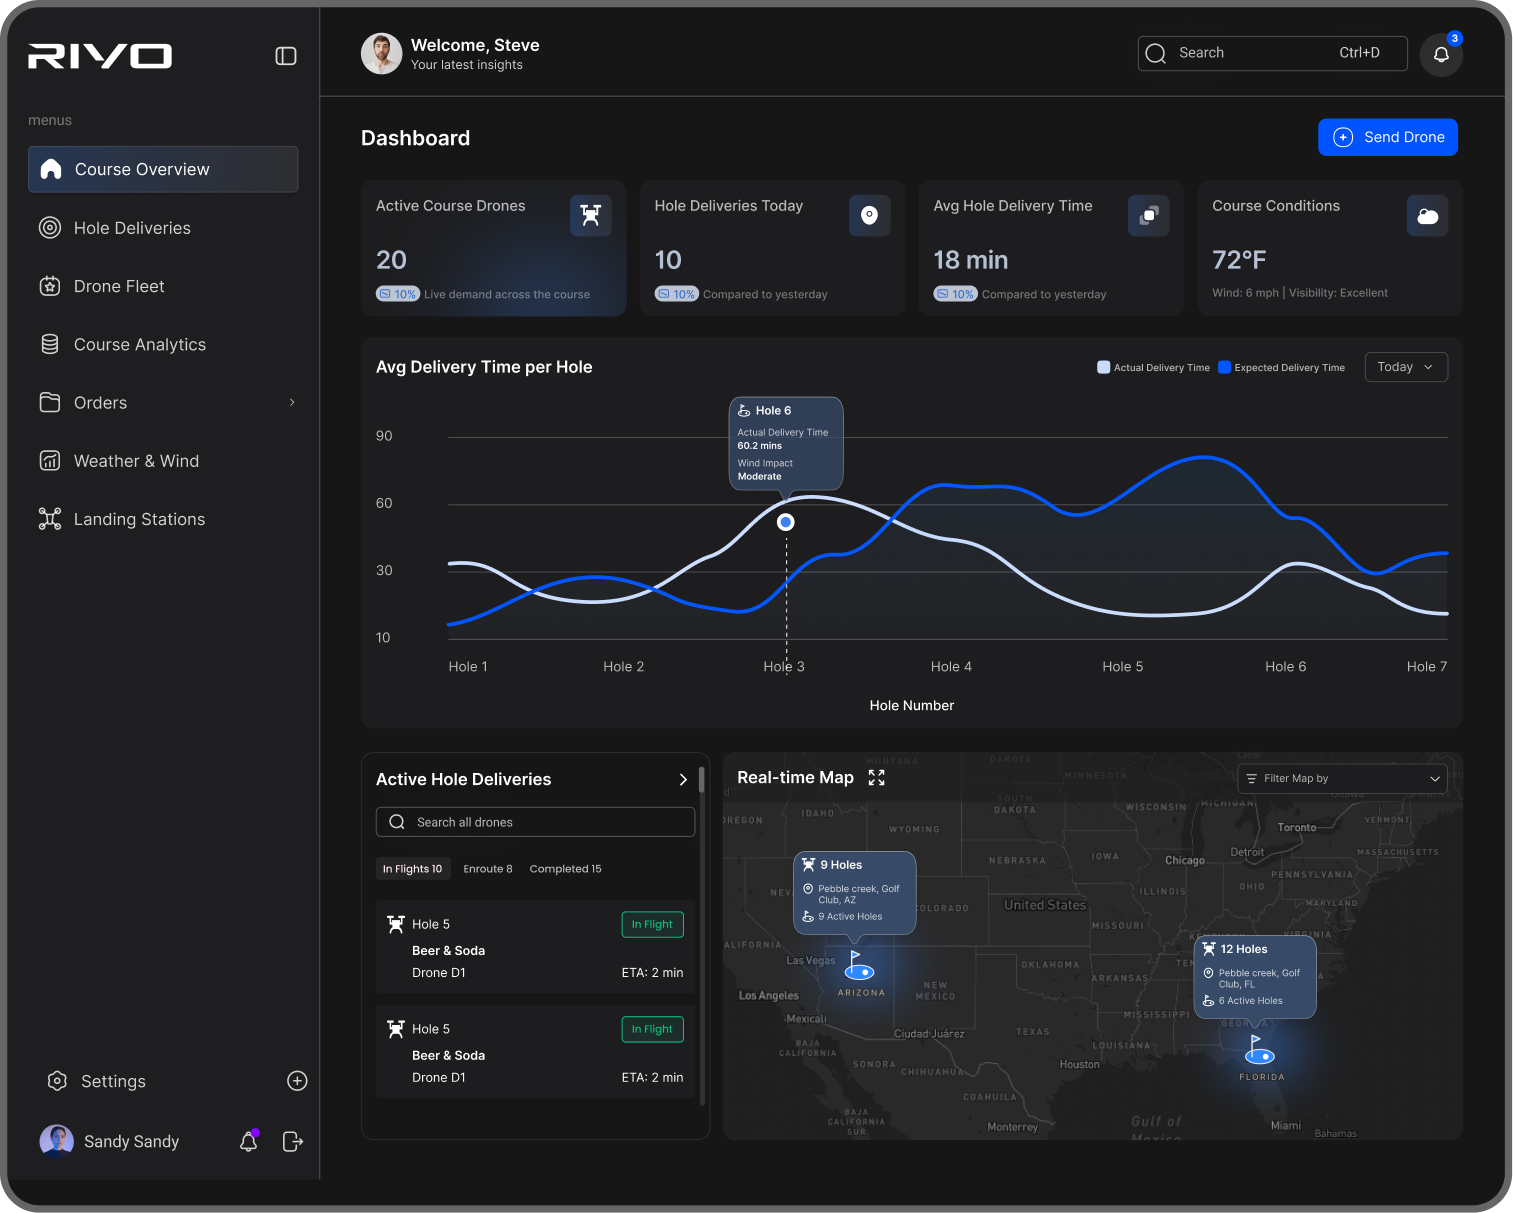Click the cloud icon on Course Conditions

click(x=1427, y=216)
